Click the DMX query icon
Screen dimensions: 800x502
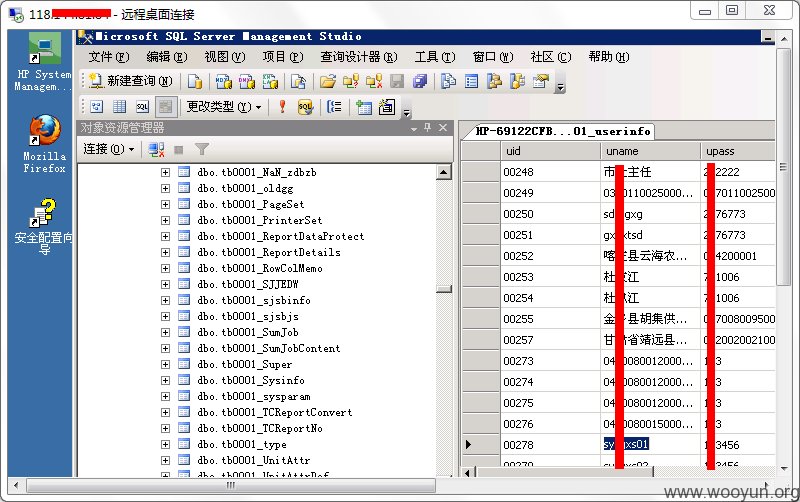[x=247, y=81]
